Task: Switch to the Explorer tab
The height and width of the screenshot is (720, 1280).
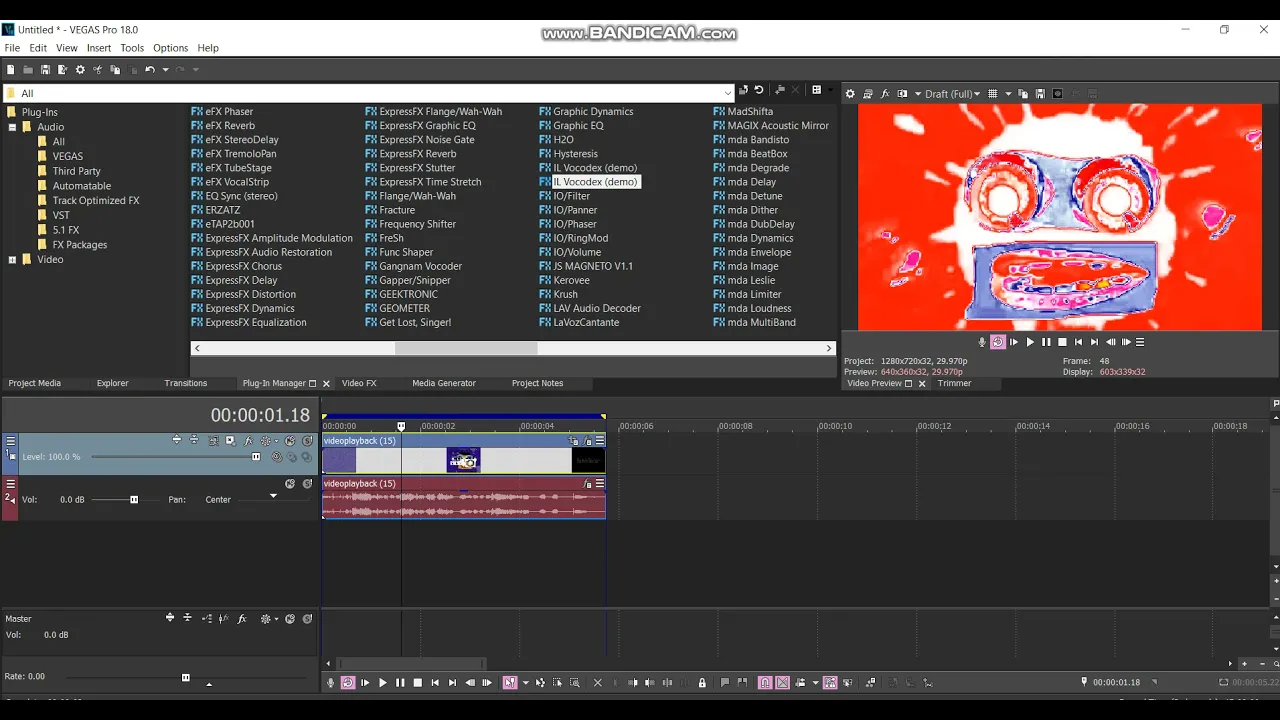Action: pyautogui.click(x=112, y=383)
